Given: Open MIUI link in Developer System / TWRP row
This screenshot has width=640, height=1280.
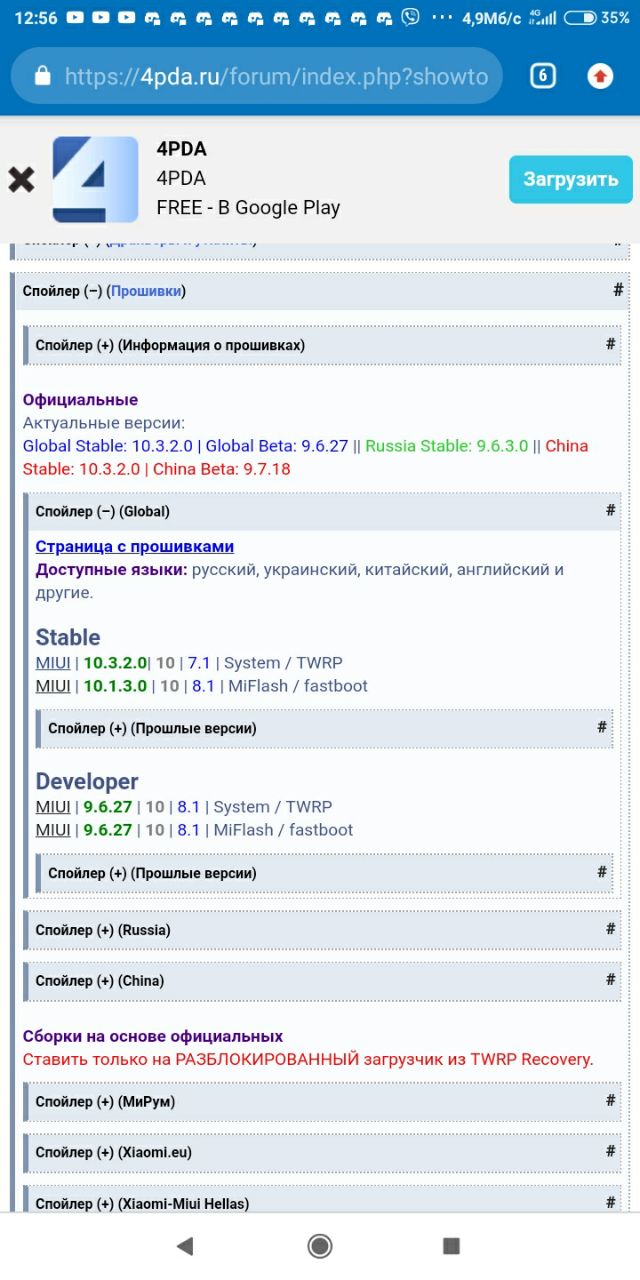Looking at the screenshot, I should click(53, 807).
